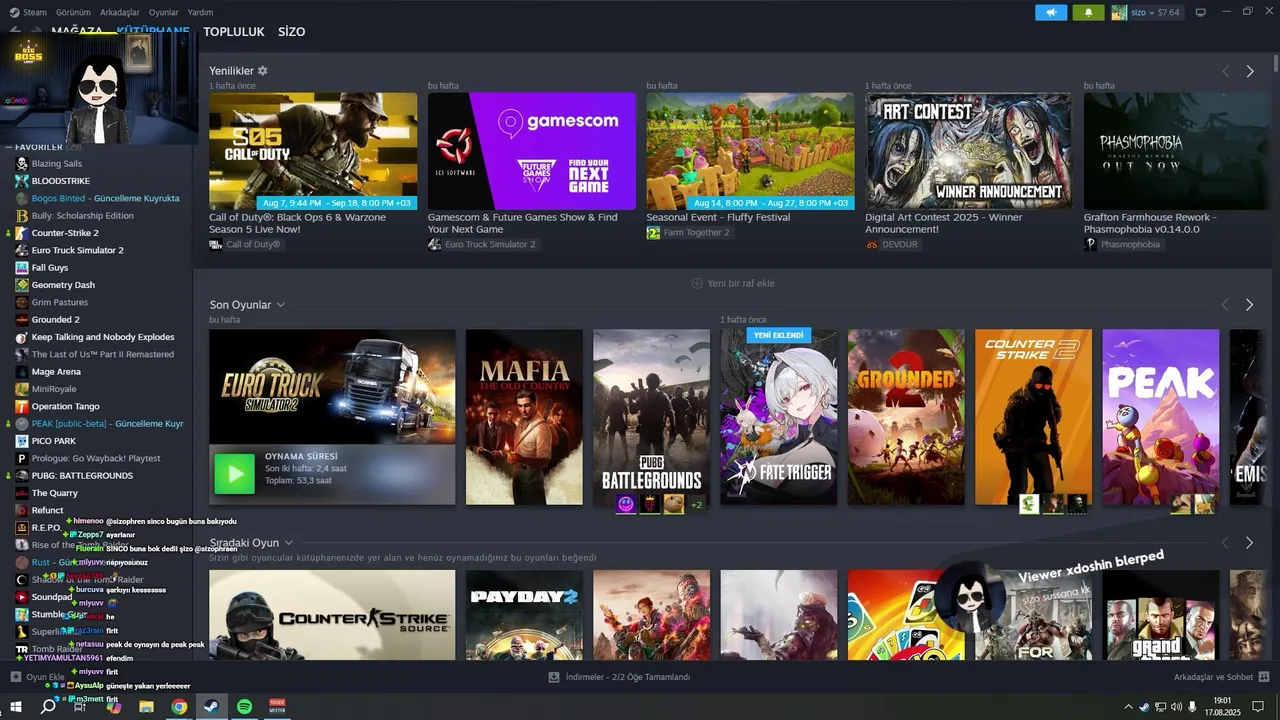
Task: Open the PEAK game cover in Son Oyunlar
Action: click(1161, 417)
